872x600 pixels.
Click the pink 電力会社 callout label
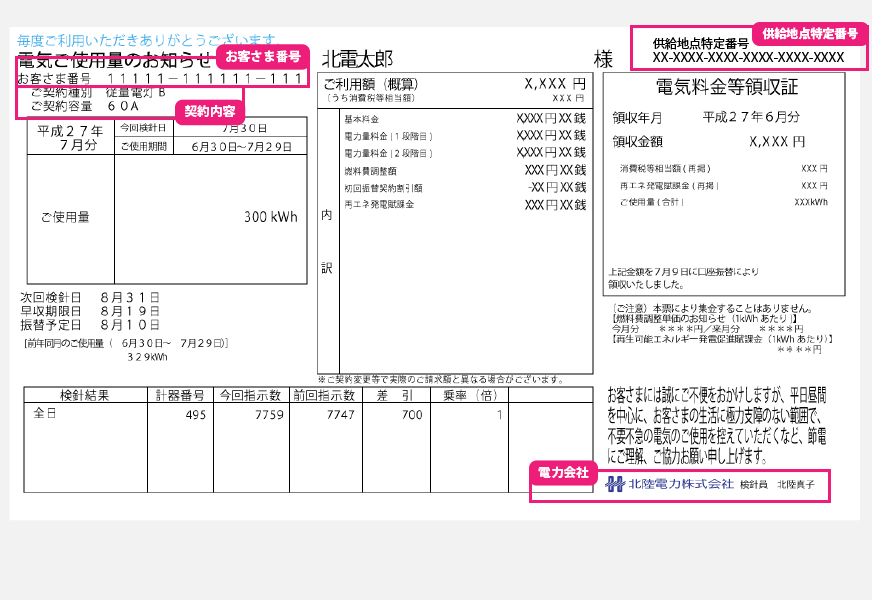point(563,472)
